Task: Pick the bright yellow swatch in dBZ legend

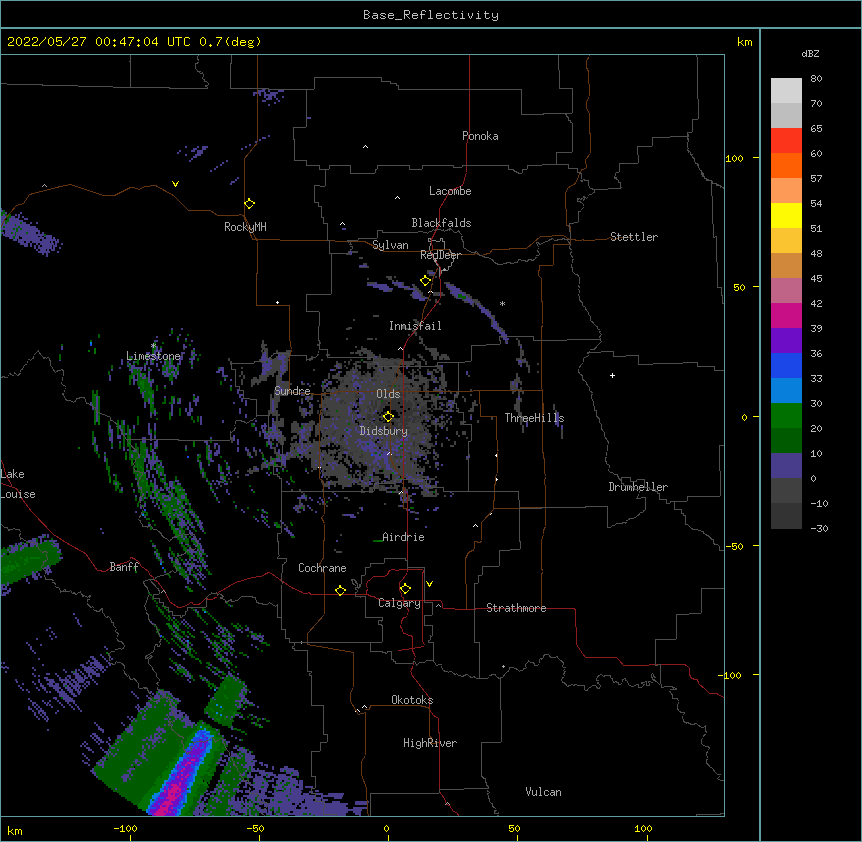Action: pos(786,215)
